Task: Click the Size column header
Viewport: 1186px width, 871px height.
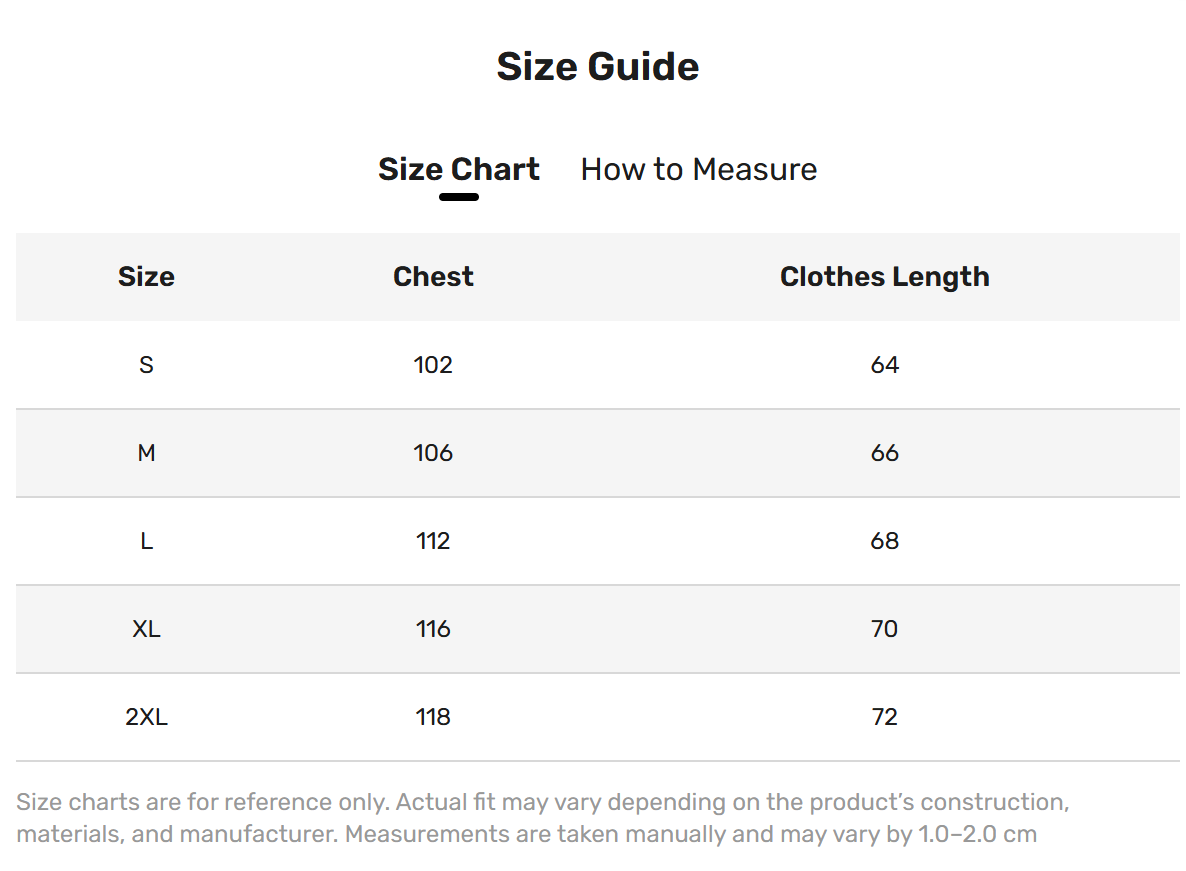Action: click(x=146, y=277)
